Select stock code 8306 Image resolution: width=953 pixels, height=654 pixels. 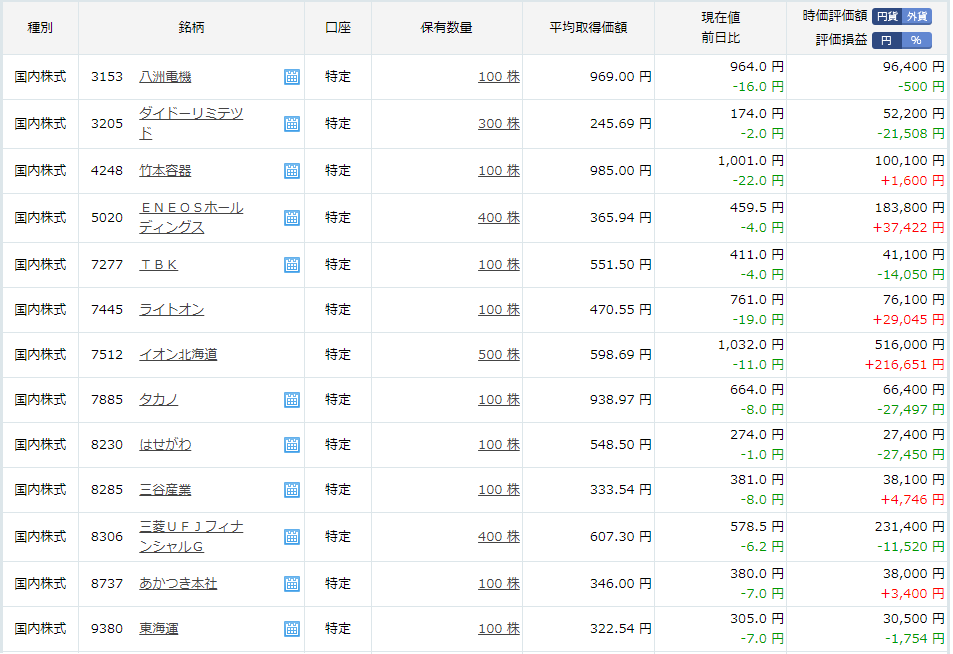pos(107,537)
